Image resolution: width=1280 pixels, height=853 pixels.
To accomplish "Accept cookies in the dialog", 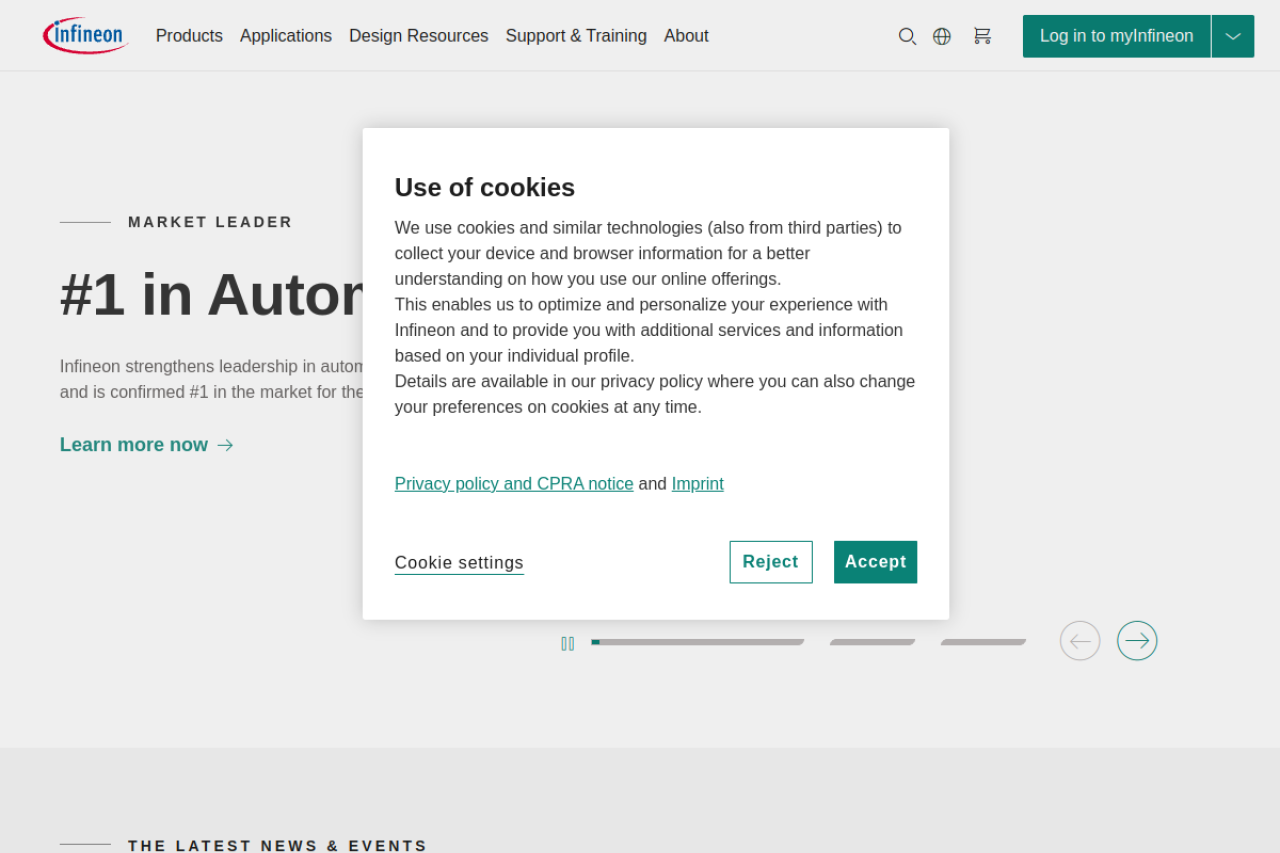I will tap(875, 562).
